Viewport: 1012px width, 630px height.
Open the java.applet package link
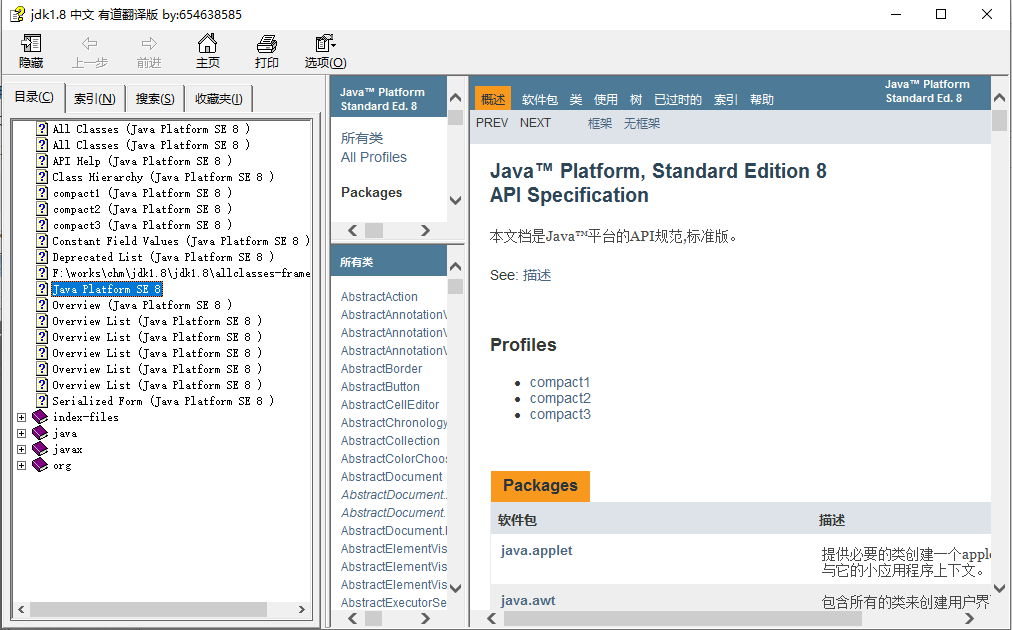[536, 550]
